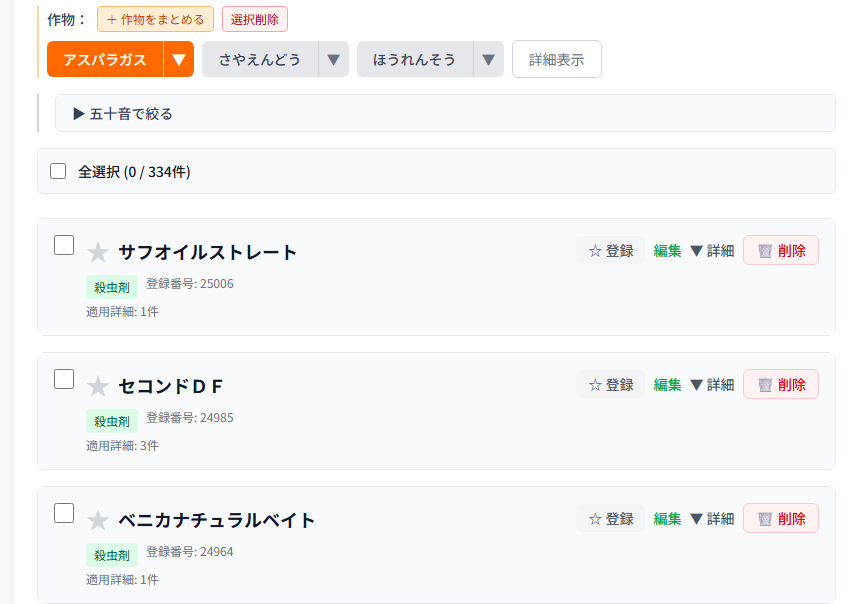Click the 作物をまとめる button
This screenshot has width=857, height=604.
[155, 19]
